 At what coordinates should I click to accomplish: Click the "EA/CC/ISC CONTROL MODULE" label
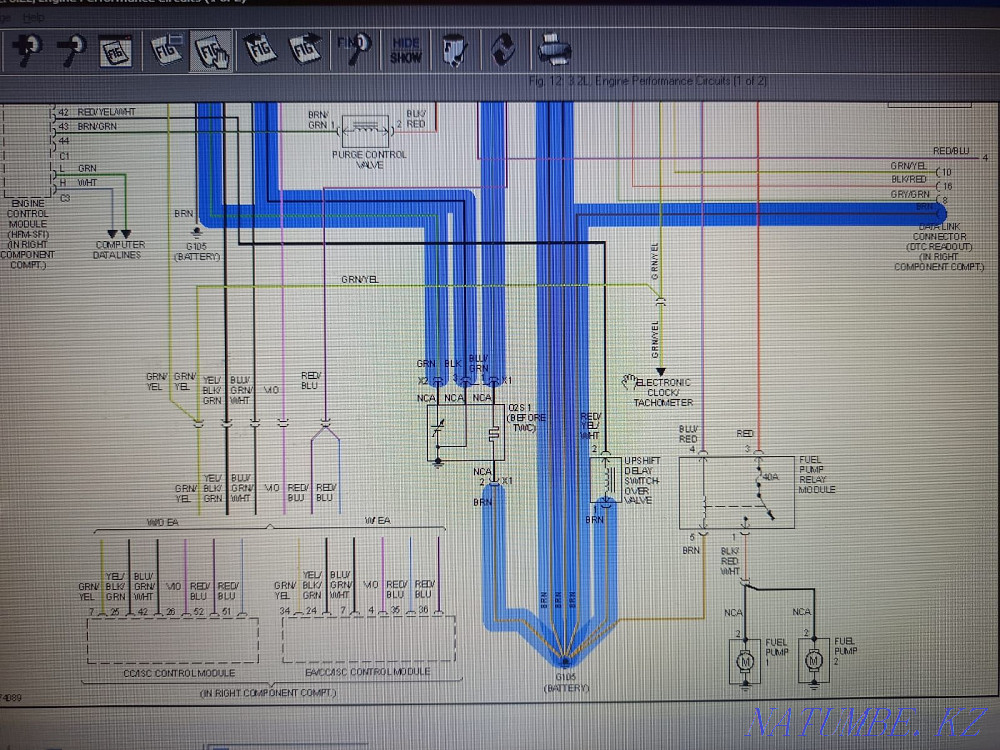click(x=368, y=672)
